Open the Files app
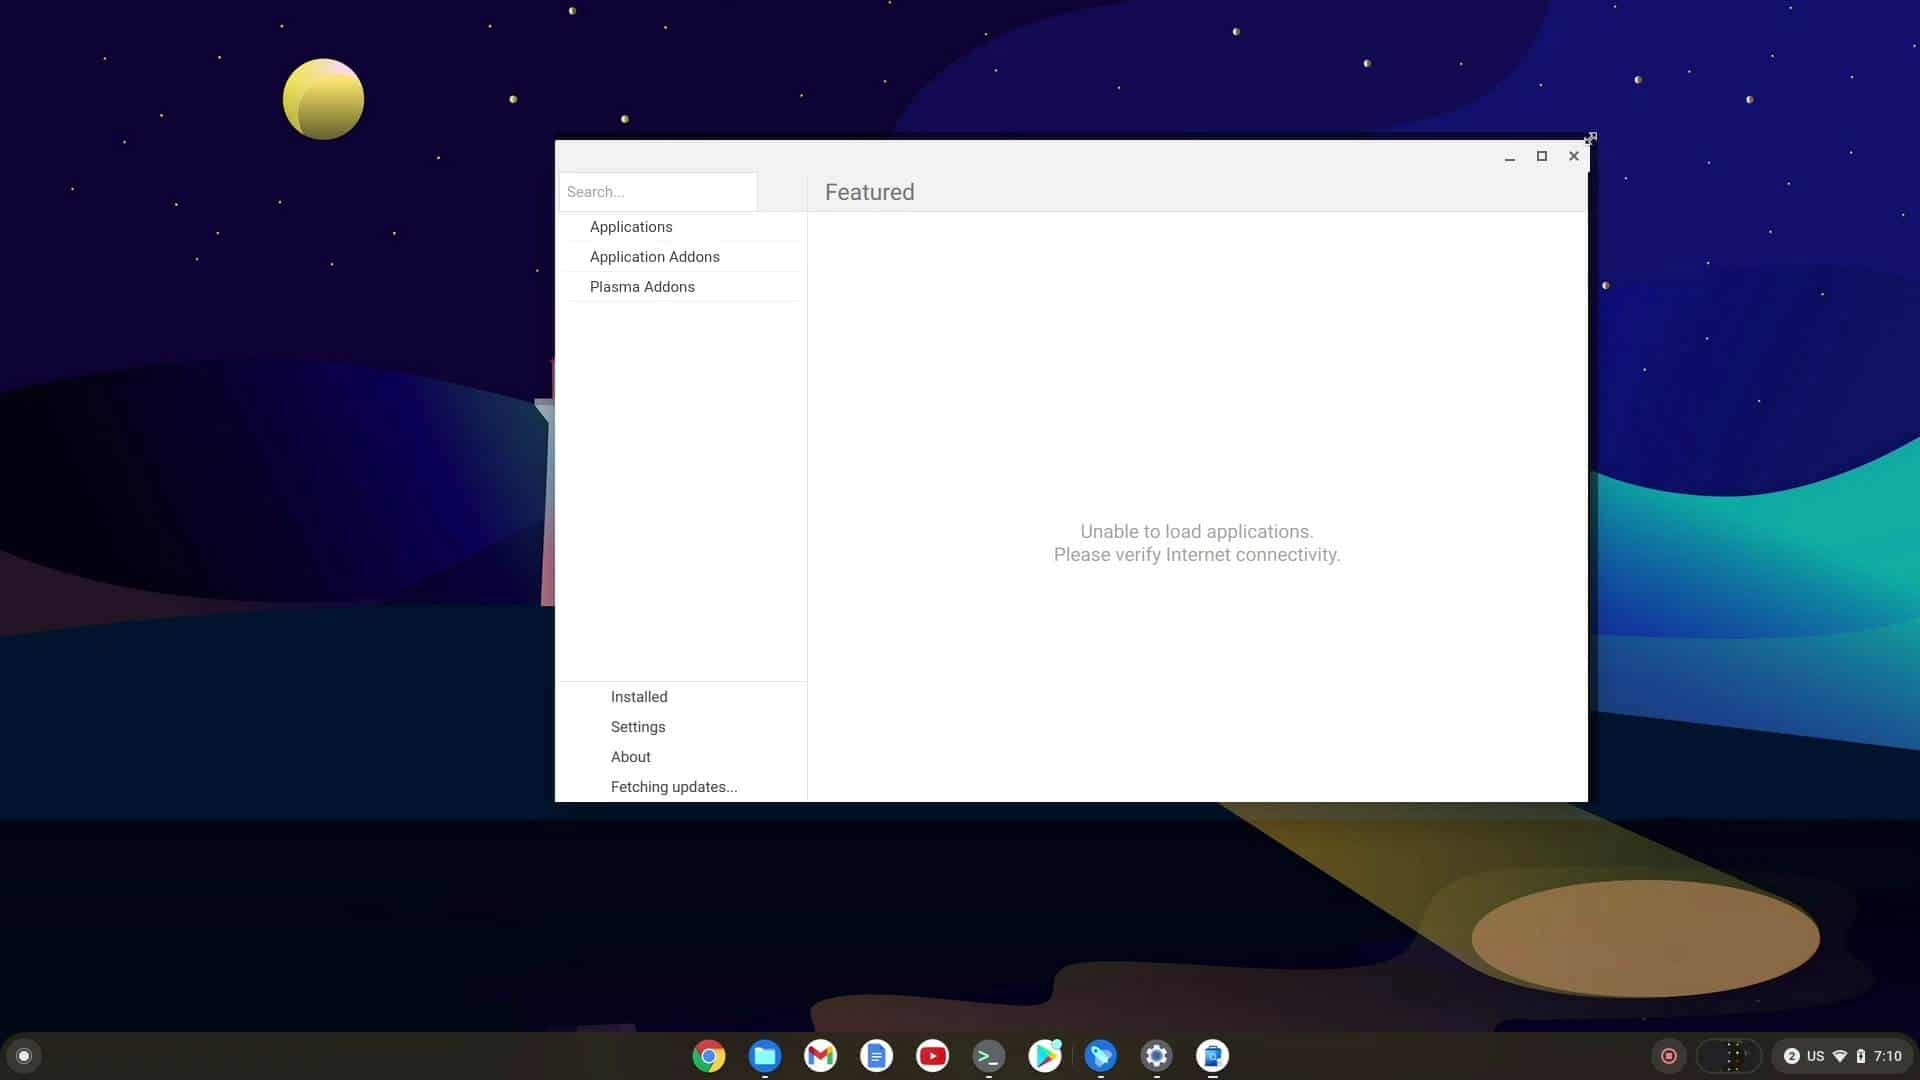Screen dimensions: 1920x1080 (764, 1055)
